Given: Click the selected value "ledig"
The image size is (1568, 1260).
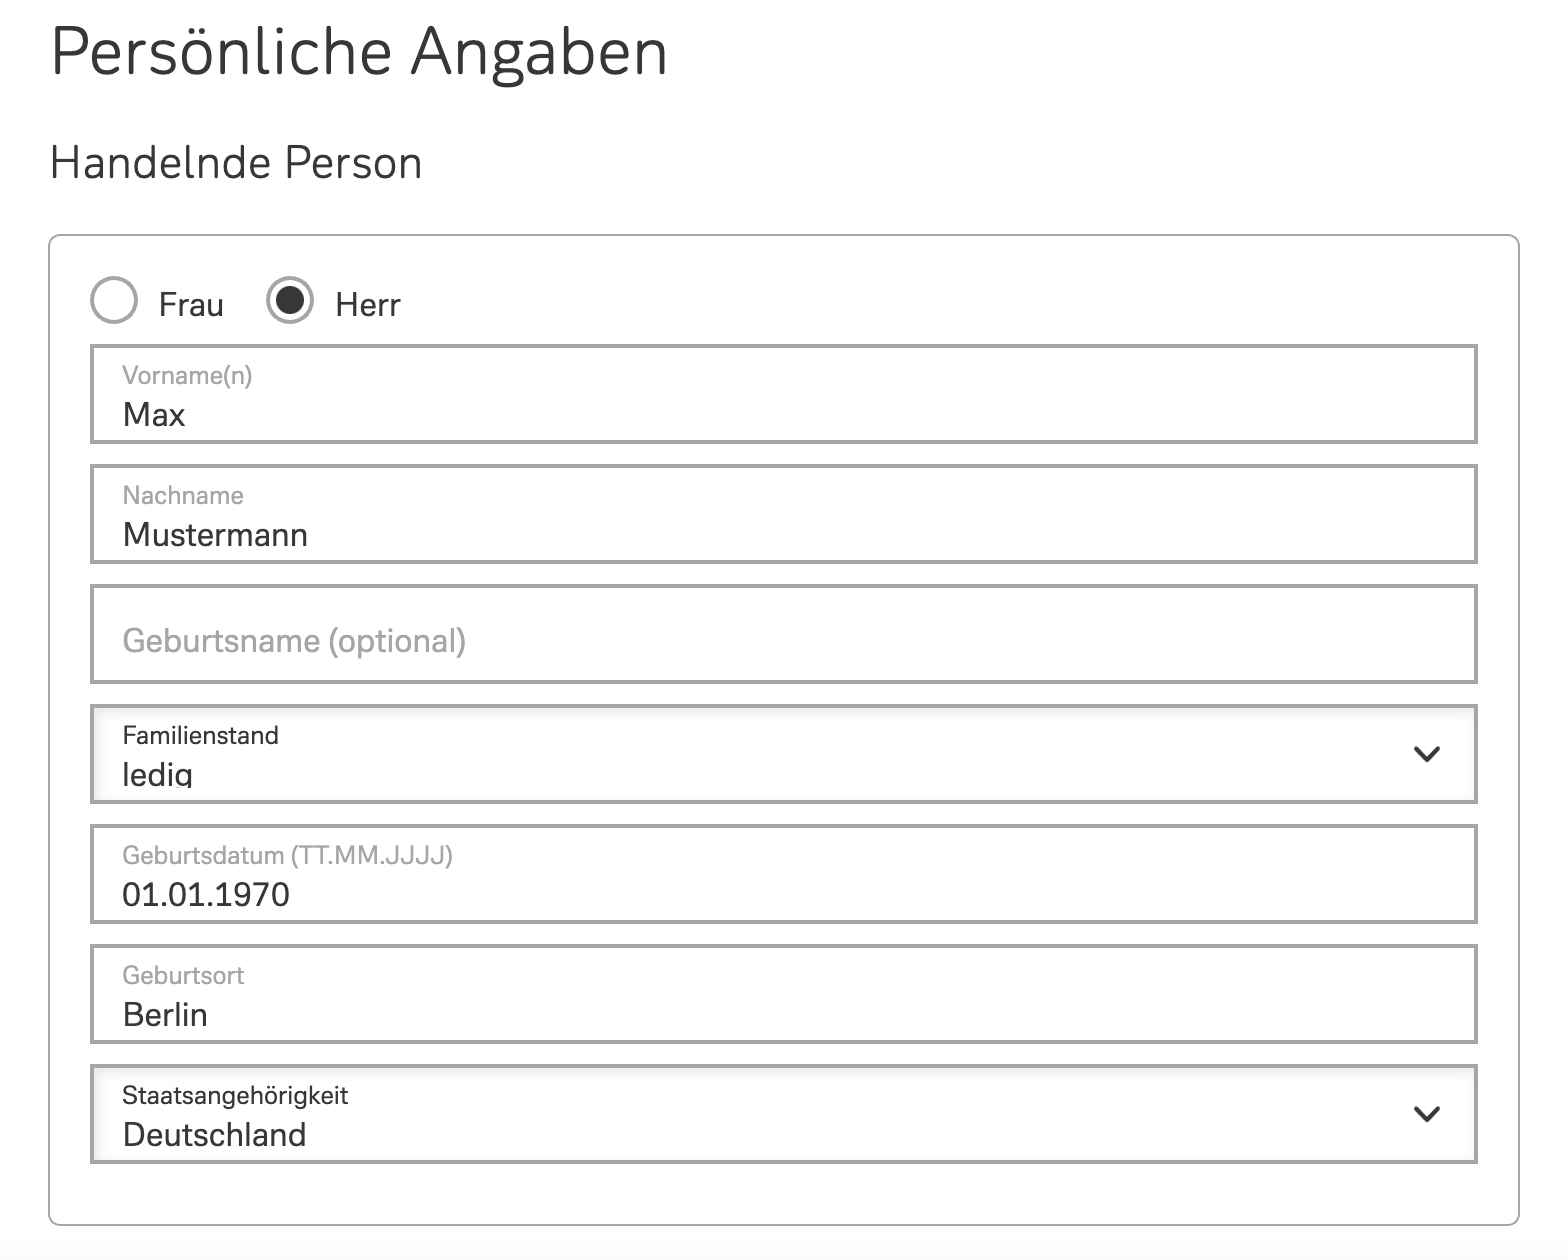Looking at the screenshot, I should (157, 774).
